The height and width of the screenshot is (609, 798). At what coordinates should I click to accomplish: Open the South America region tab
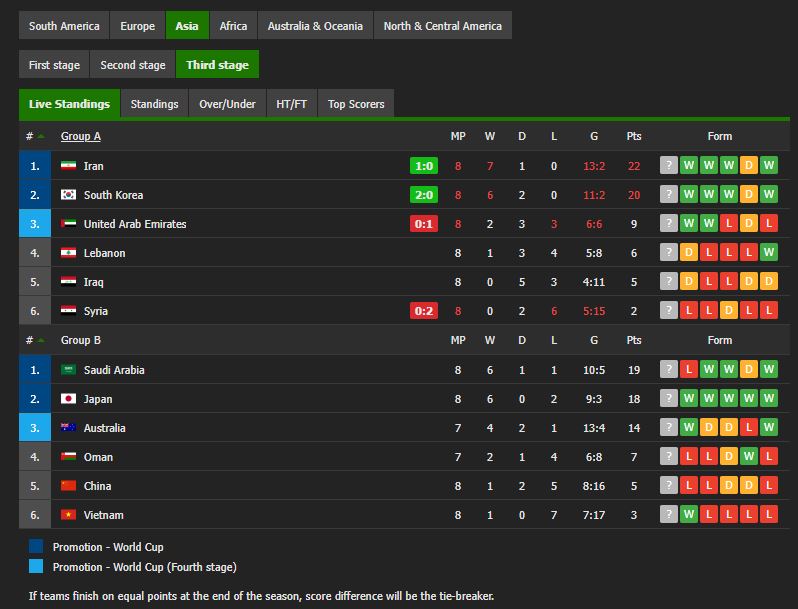coord(64,25)
